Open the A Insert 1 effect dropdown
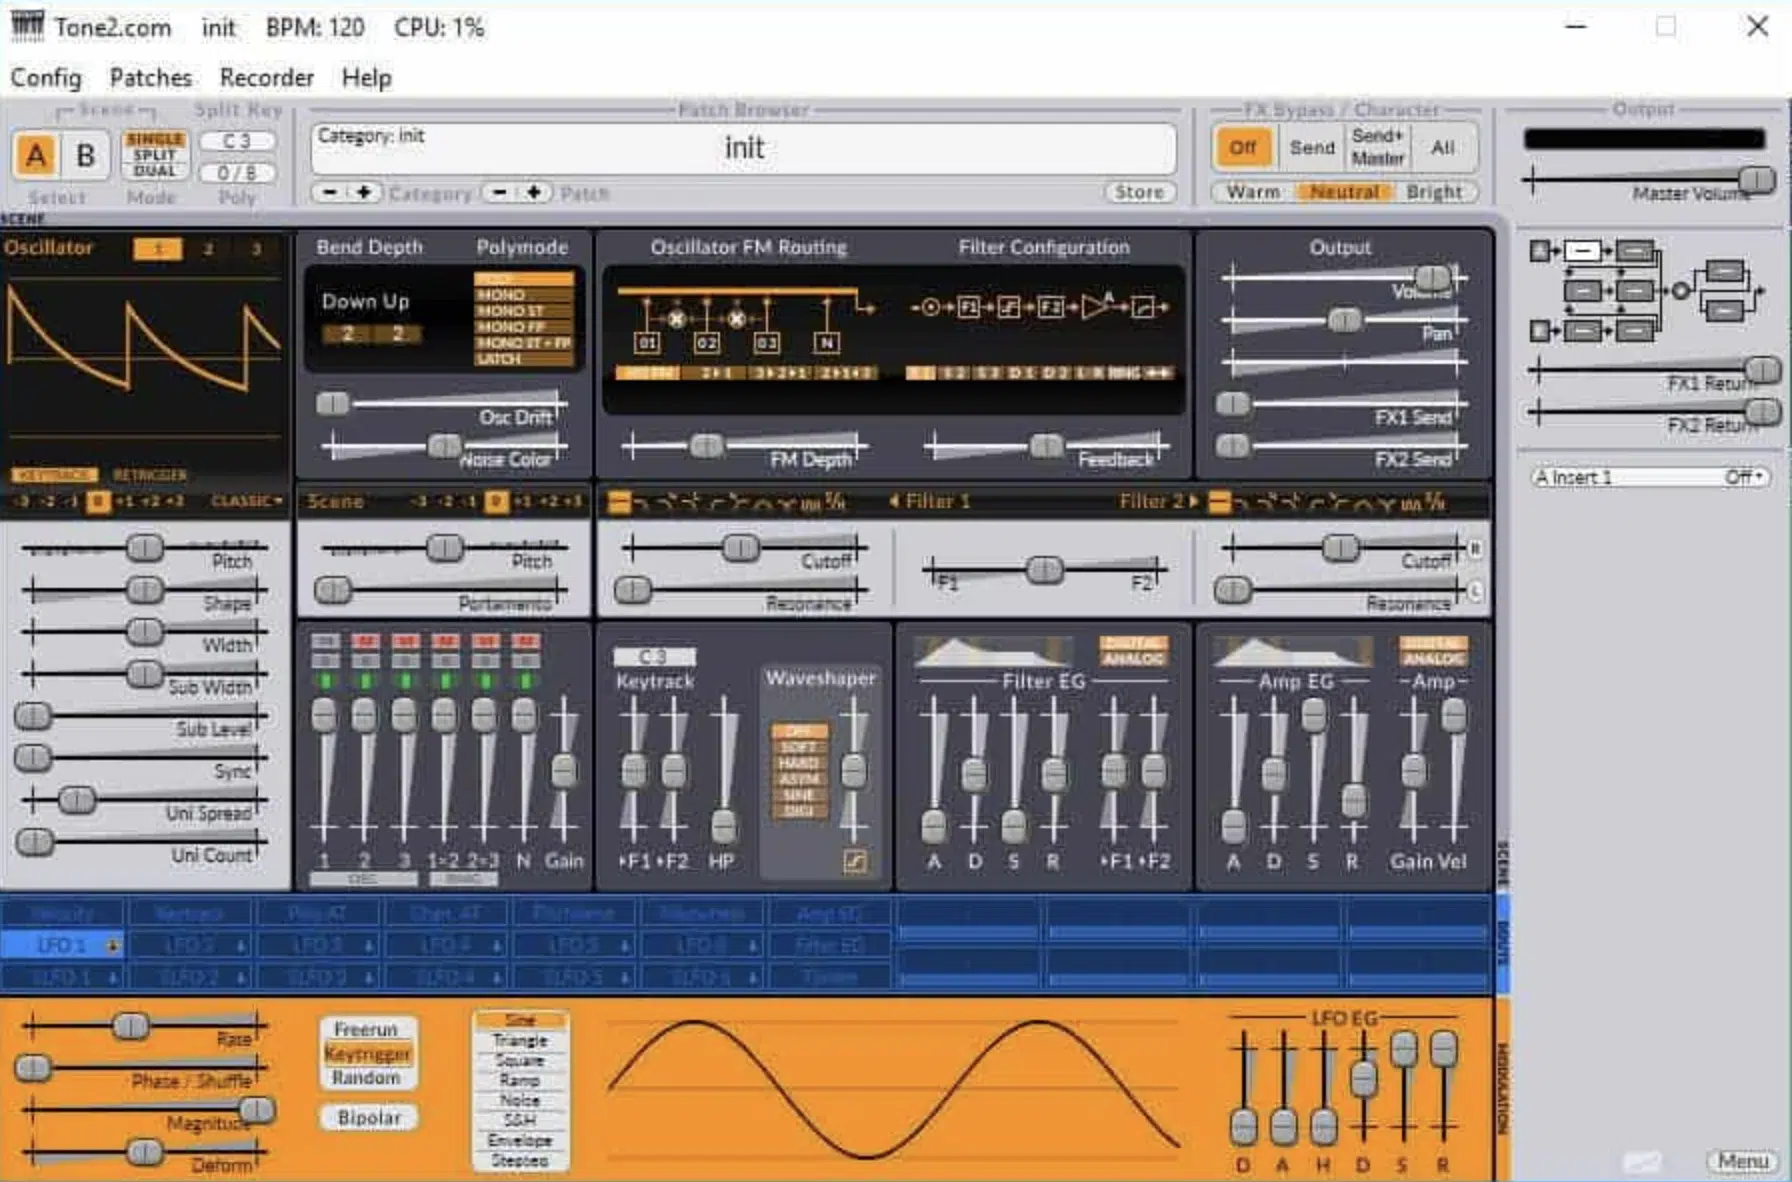Screen dimensions: 1792x1182 click(1649, 477)
